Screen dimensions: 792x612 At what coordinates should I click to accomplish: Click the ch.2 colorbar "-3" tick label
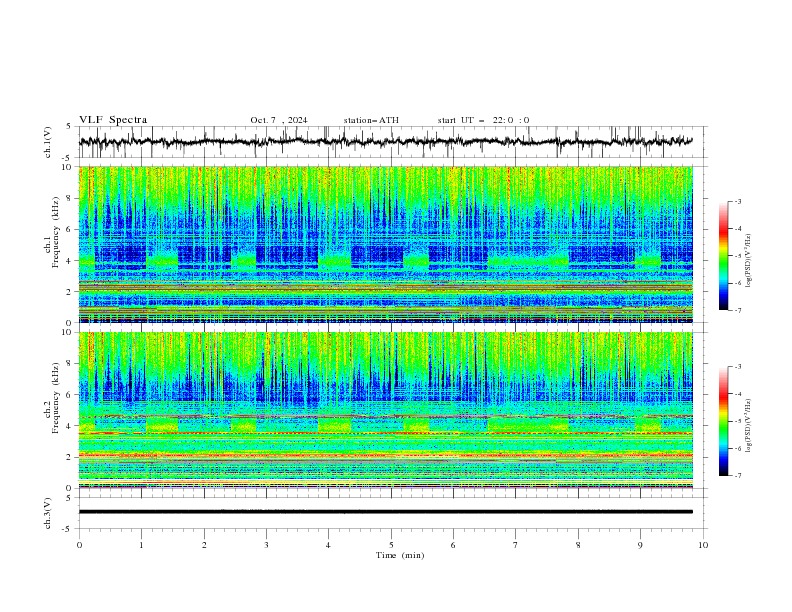pyautogui.click(x=737, y=367)
